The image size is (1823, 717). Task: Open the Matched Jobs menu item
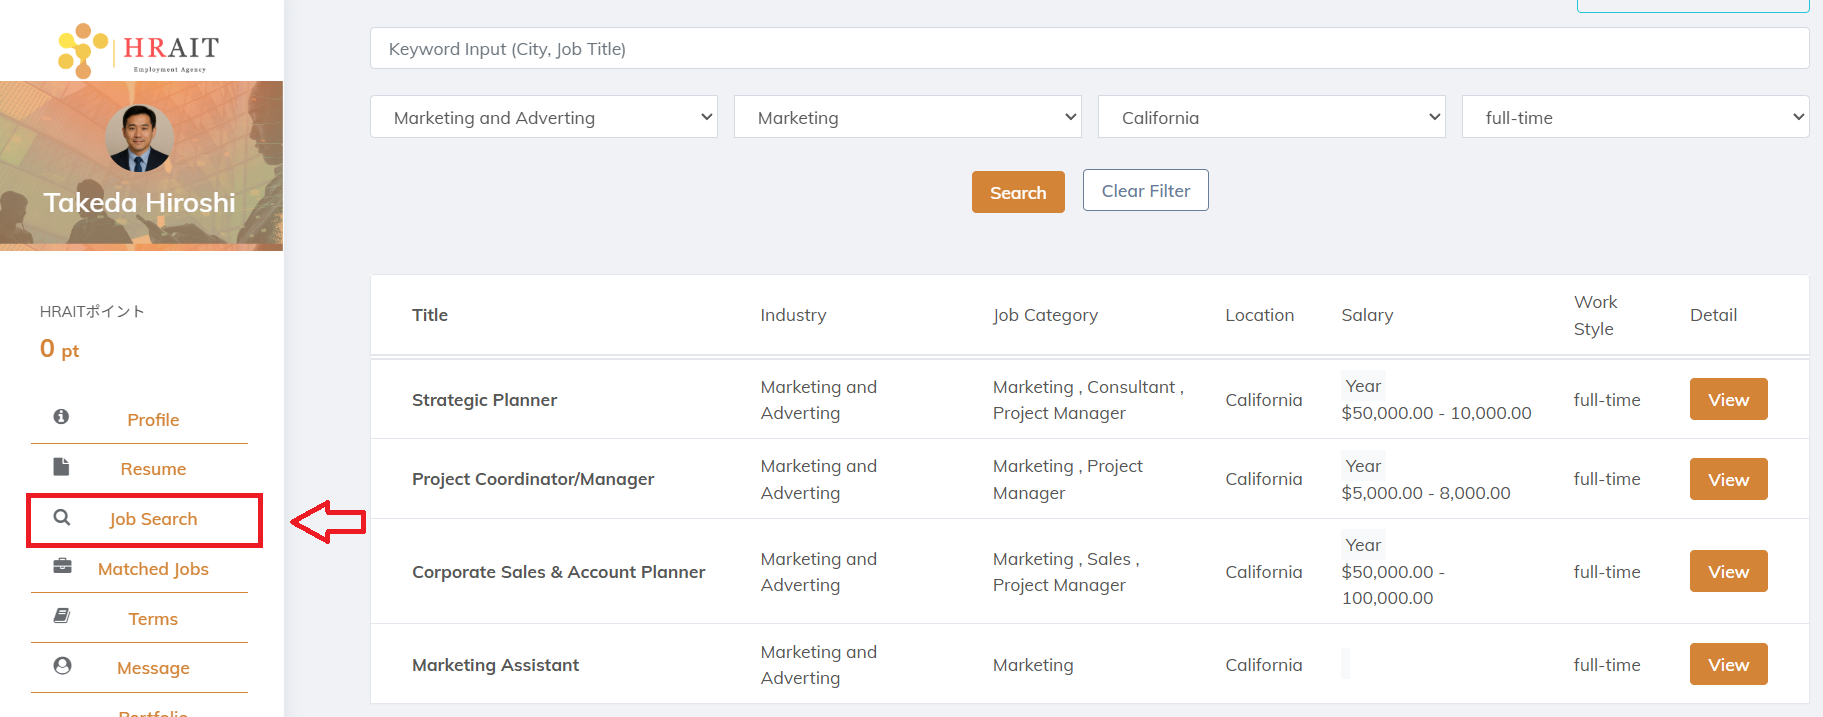tap(153, 569)
